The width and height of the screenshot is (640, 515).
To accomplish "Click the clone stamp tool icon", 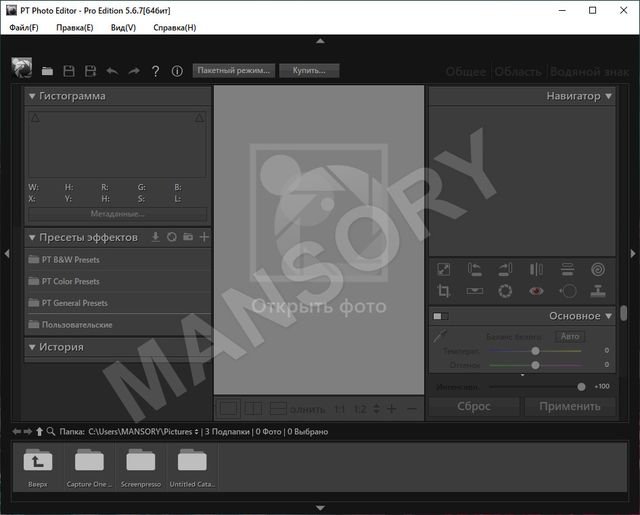I will coord(597,291).
